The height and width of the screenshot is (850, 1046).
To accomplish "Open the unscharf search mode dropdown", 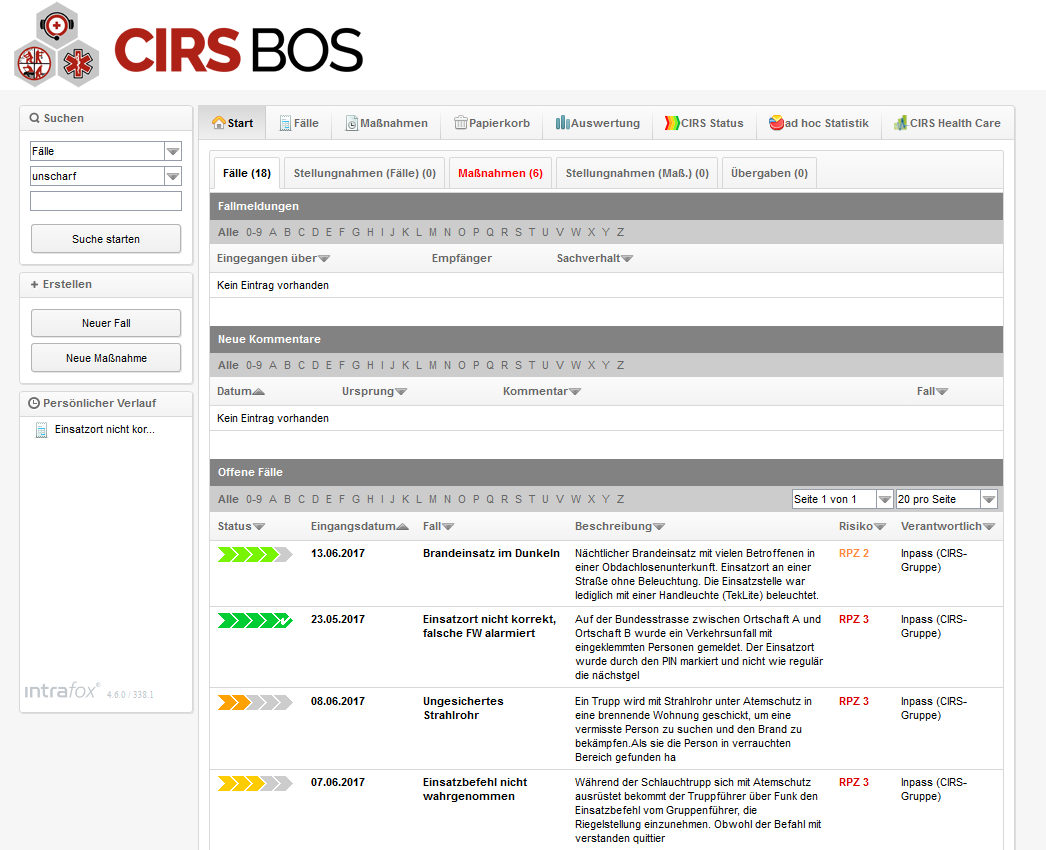I will (173, 176).
